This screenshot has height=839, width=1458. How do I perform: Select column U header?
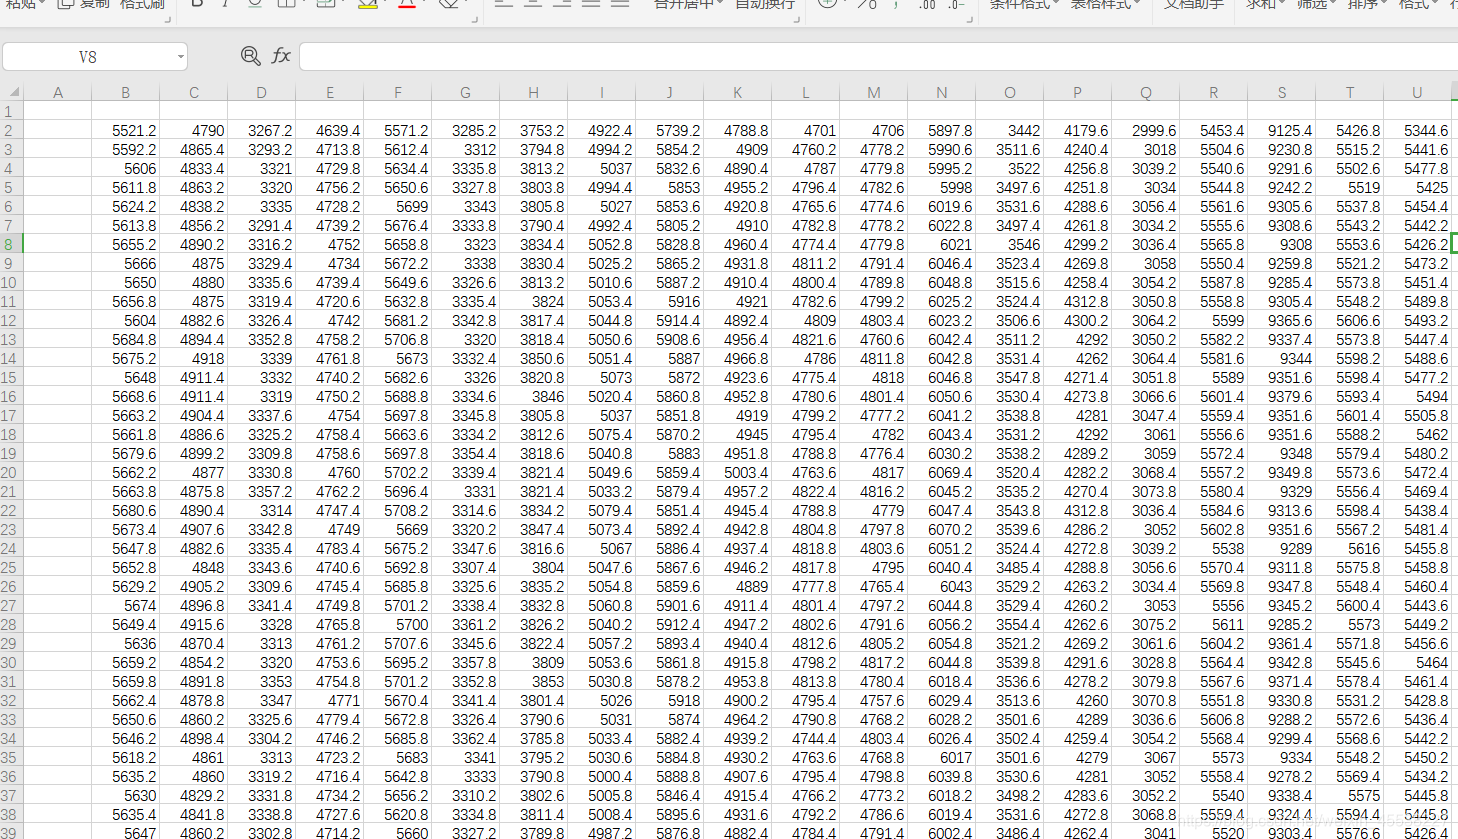pyautogui.click(x=1417, y=93)
